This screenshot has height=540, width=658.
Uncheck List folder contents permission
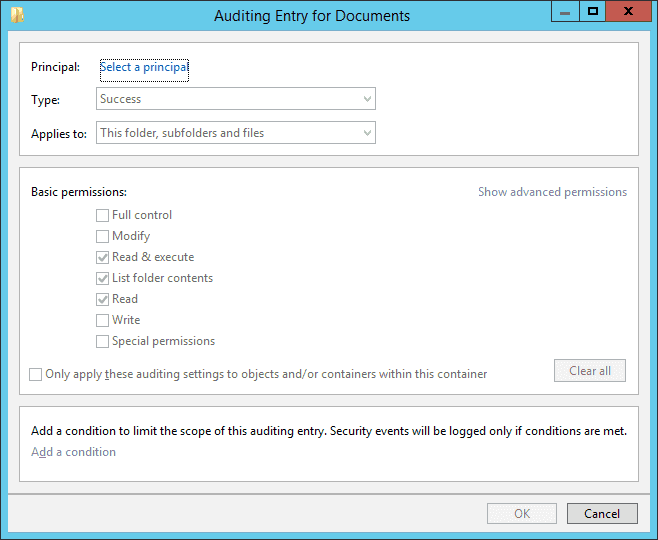103,278
